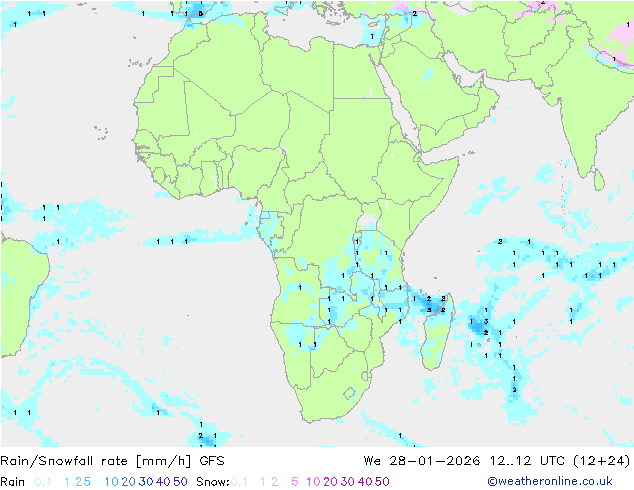This screenshot has height=490, width=634.
Task: Click the 'Snow:' legend label
Action: click(x=213, y=482)
